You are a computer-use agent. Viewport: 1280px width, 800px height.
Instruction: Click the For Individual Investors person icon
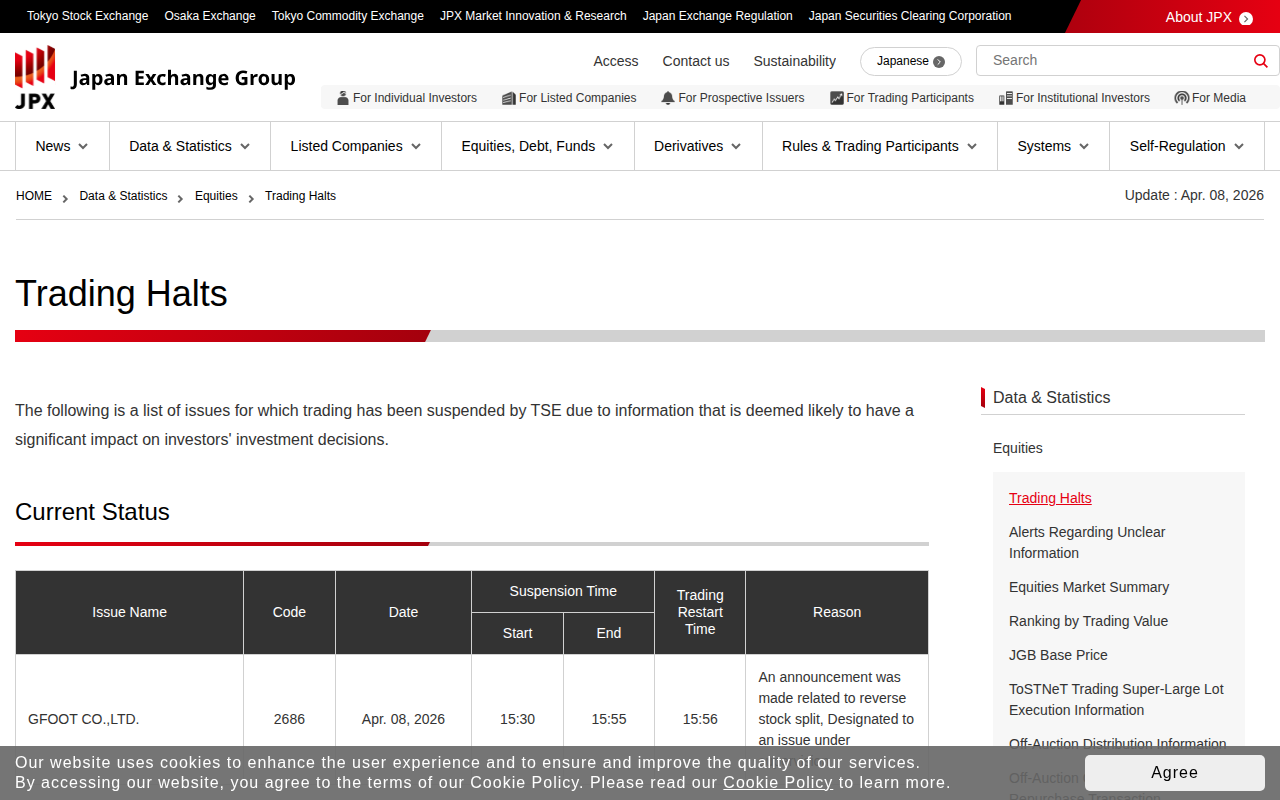[x=343, y=98]
